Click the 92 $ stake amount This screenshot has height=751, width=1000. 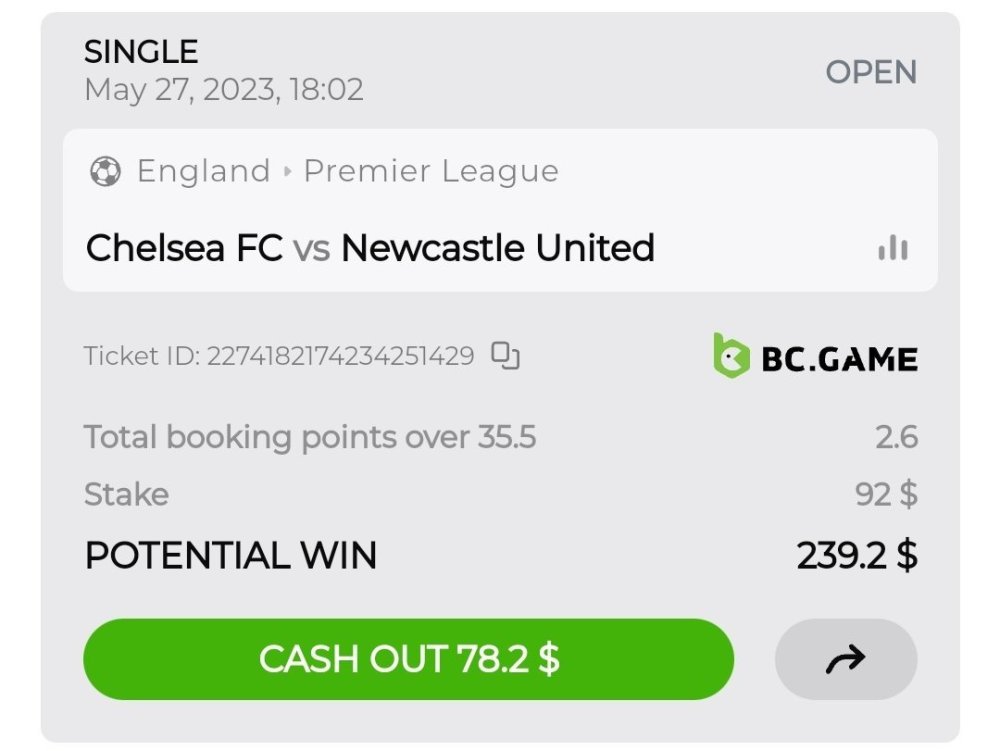pyautogui.click(x=886, y=494)
